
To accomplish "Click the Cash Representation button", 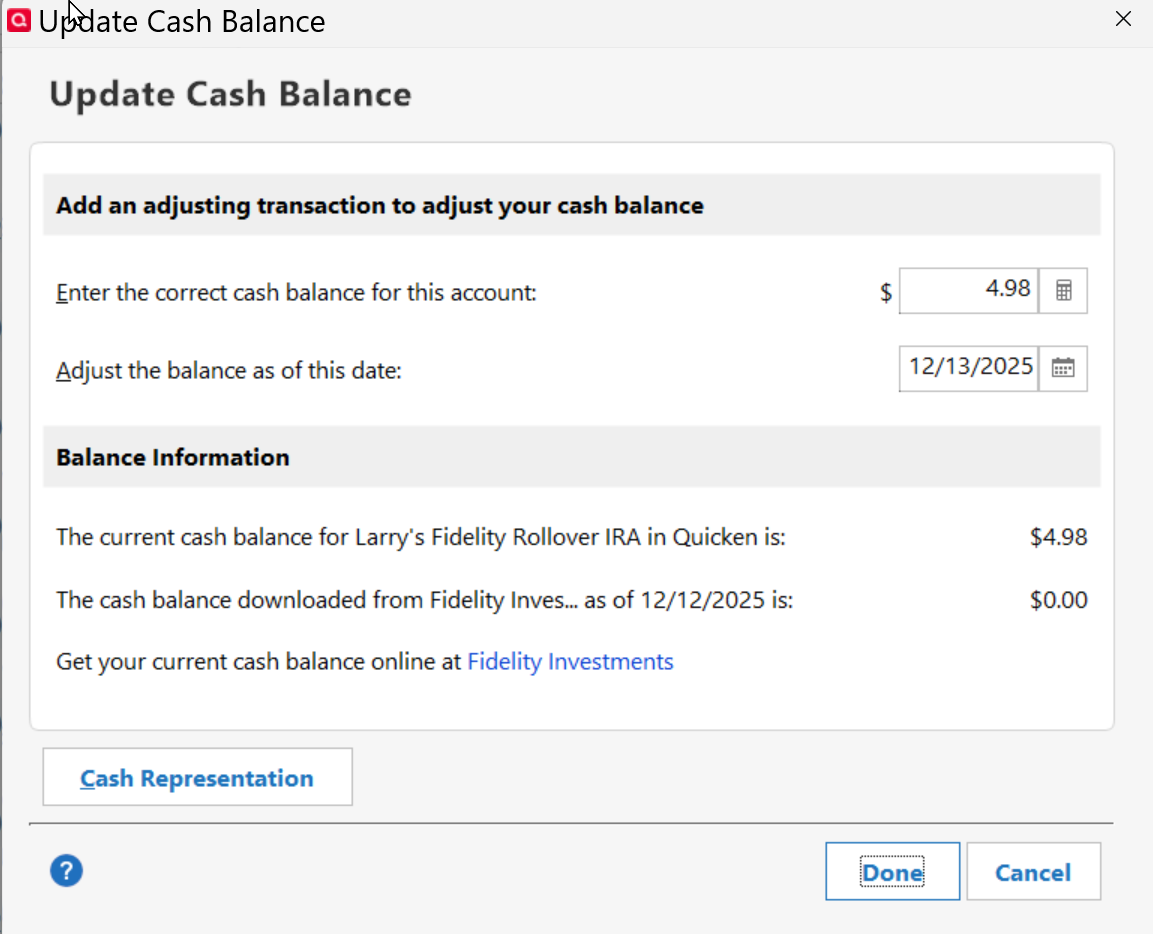I will click(197, 778).
